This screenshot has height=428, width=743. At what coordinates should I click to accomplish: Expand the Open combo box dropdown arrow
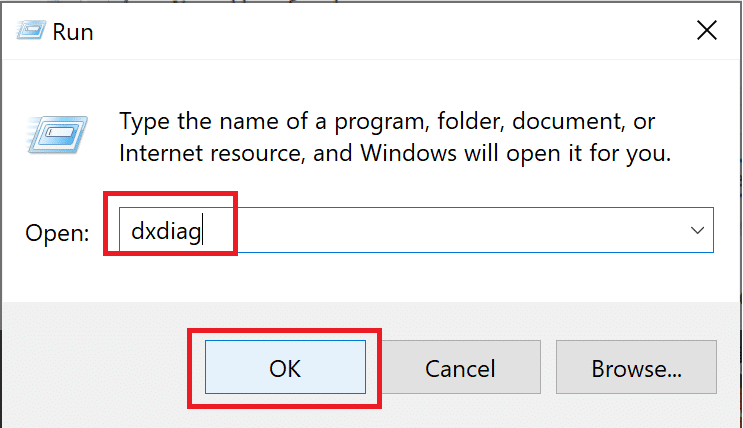point(697,232)
